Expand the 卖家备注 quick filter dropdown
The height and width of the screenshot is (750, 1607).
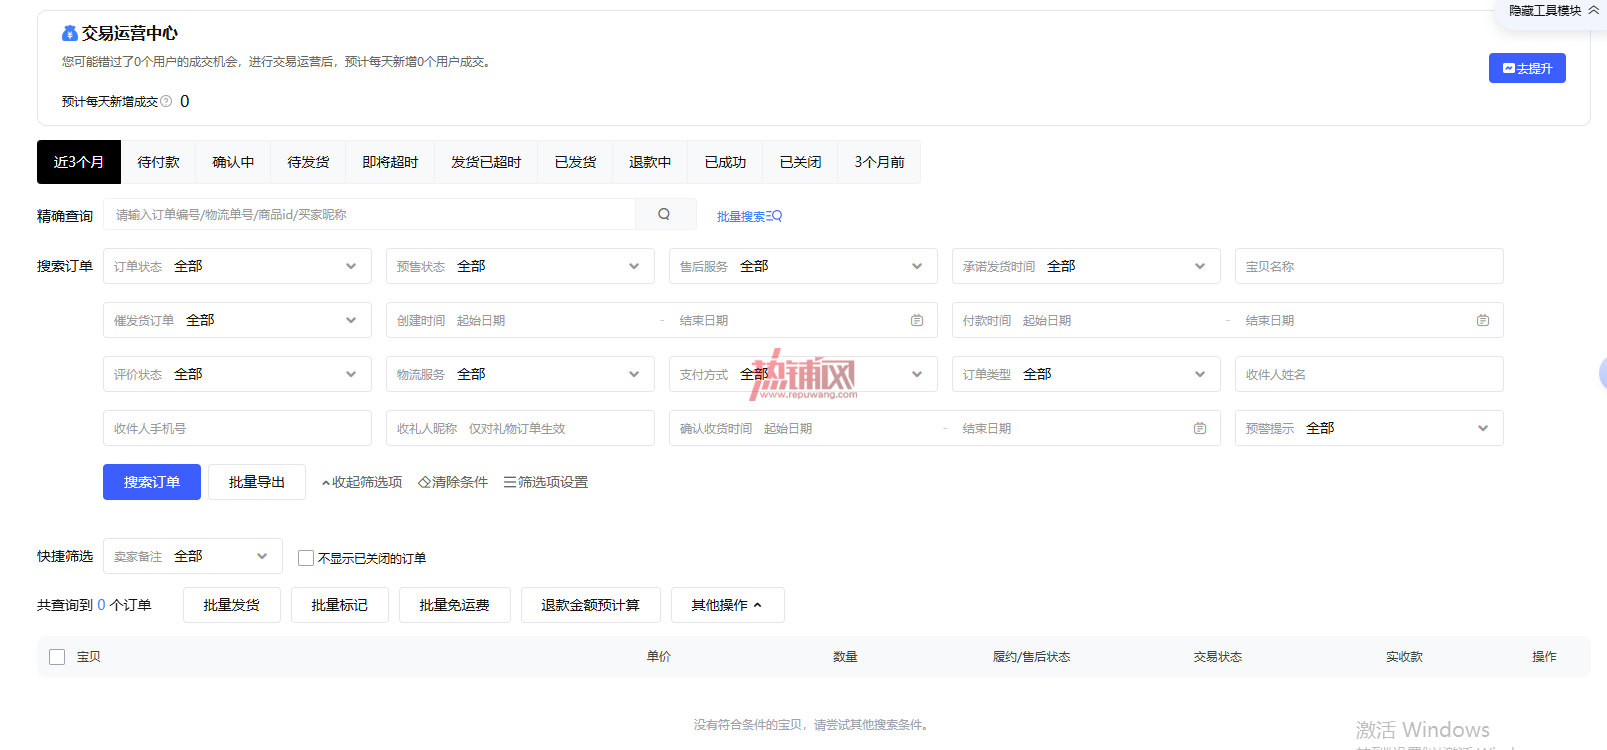(193, 556)
